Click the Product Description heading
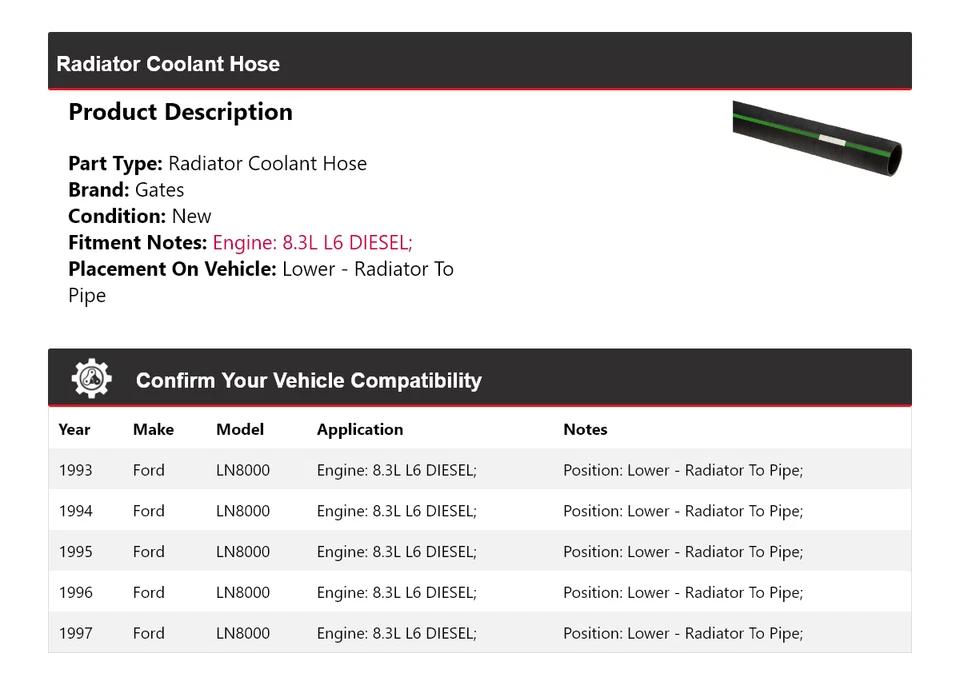This screenshot has width=960, height=685. [180, 112]
